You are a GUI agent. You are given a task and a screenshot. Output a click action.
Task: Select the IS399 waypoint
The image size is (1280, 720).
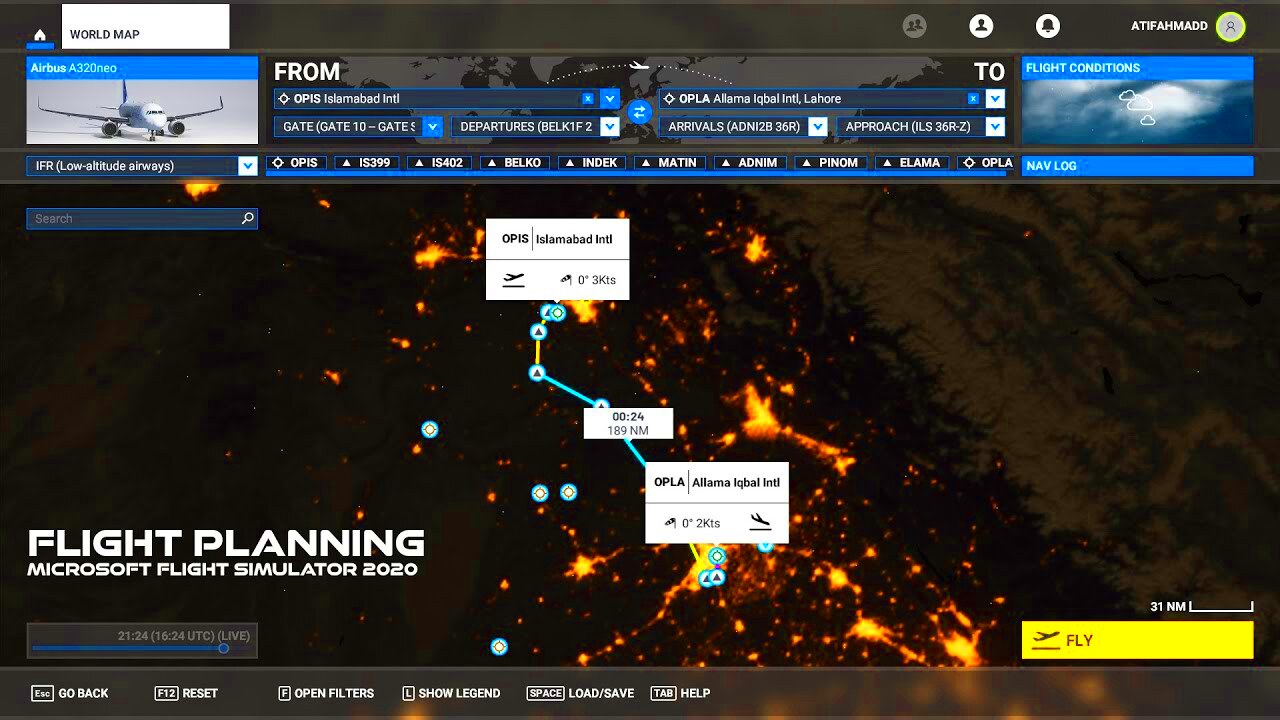coord(367,163)
